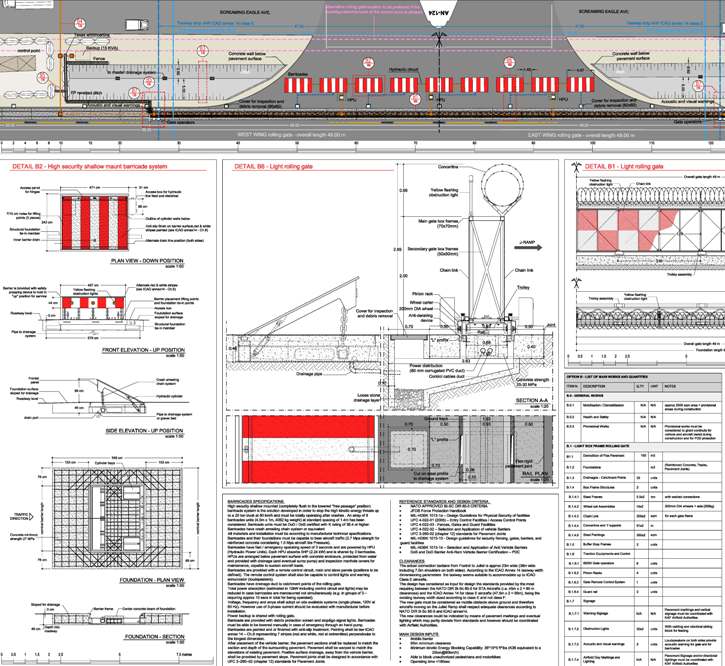Screen dimensions: 725x666
Task: Click the 'FOUNDATION - SECTION' caption
Action: [x=154, y=636]
